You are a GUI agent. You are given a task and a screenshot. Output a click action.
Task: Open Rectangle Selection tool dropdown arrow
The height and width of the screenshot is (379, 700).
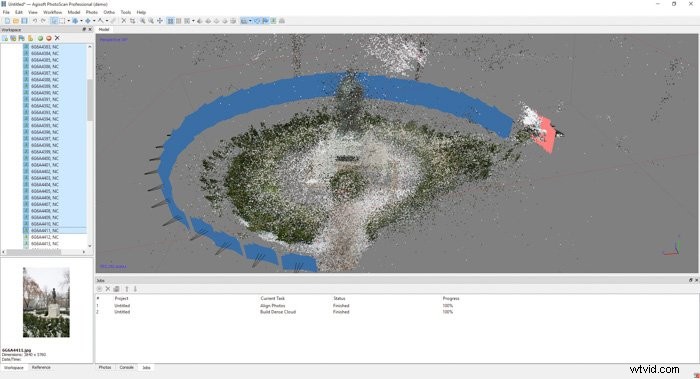pyautogui.click(x=68, y=21)
